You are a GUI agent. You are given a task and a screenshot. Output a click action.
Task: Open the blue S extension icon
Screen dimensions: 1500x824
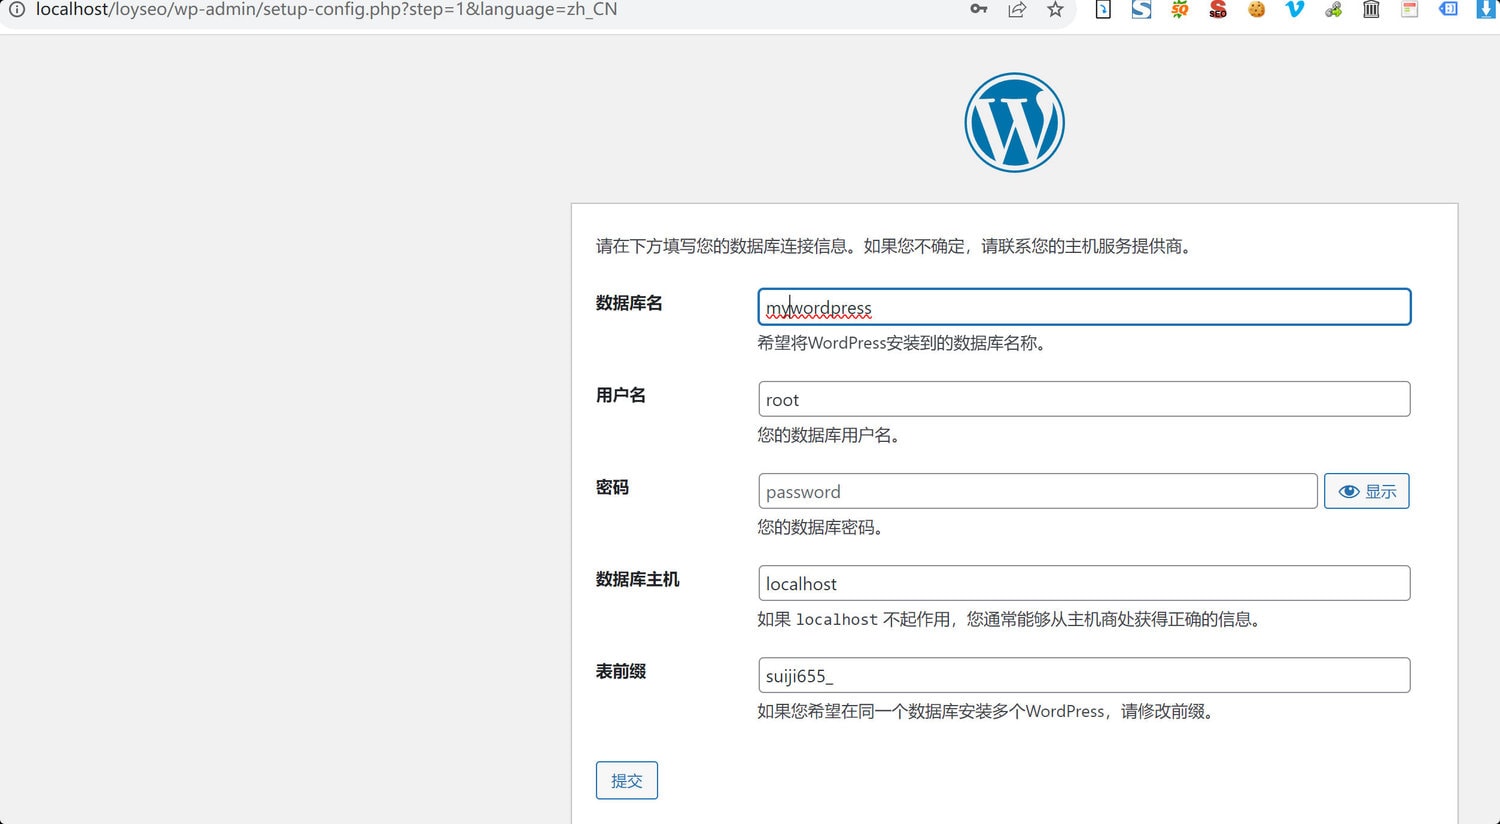[x=1141, y=9]
